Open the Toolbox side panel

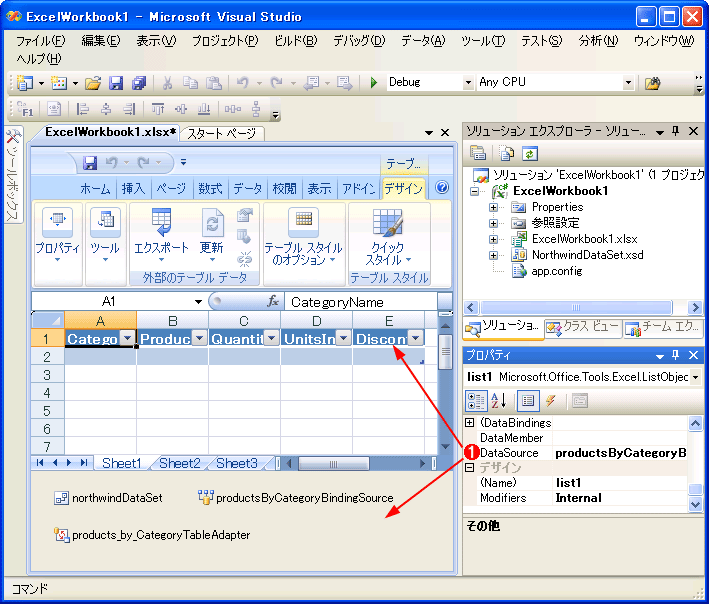click(13, 175)
